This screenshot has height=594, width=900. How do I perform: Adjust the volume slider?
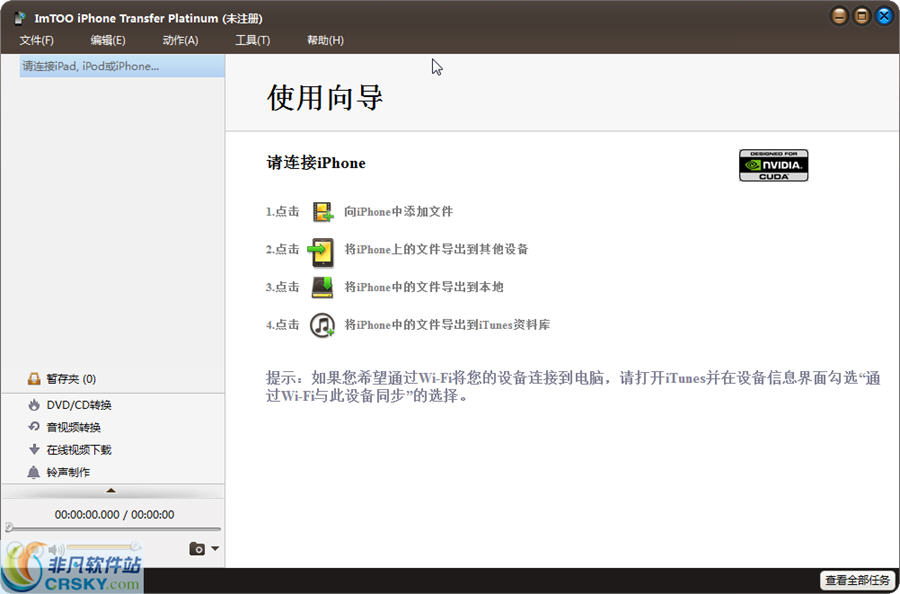point(103,547)
